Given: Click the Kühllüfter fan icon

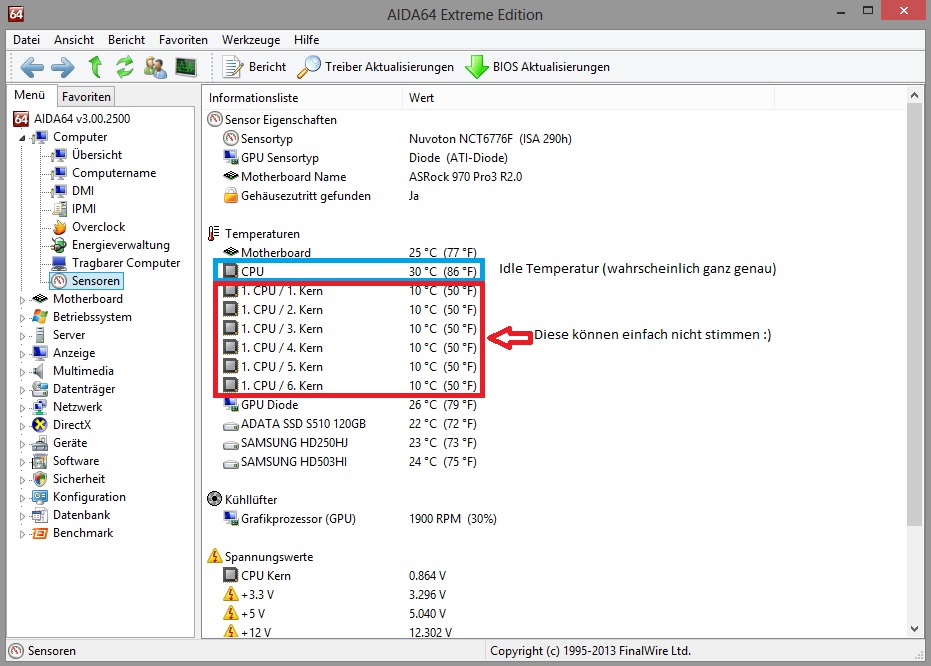Looking at the screenshot, I should [214, 499].
